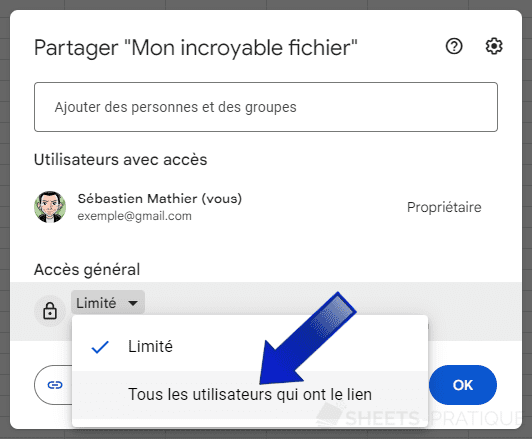Click Sébastien Mathier's avatar picture
Viewport: 532px width, 439px height.
pyautogui.click(x=50, y=207)
